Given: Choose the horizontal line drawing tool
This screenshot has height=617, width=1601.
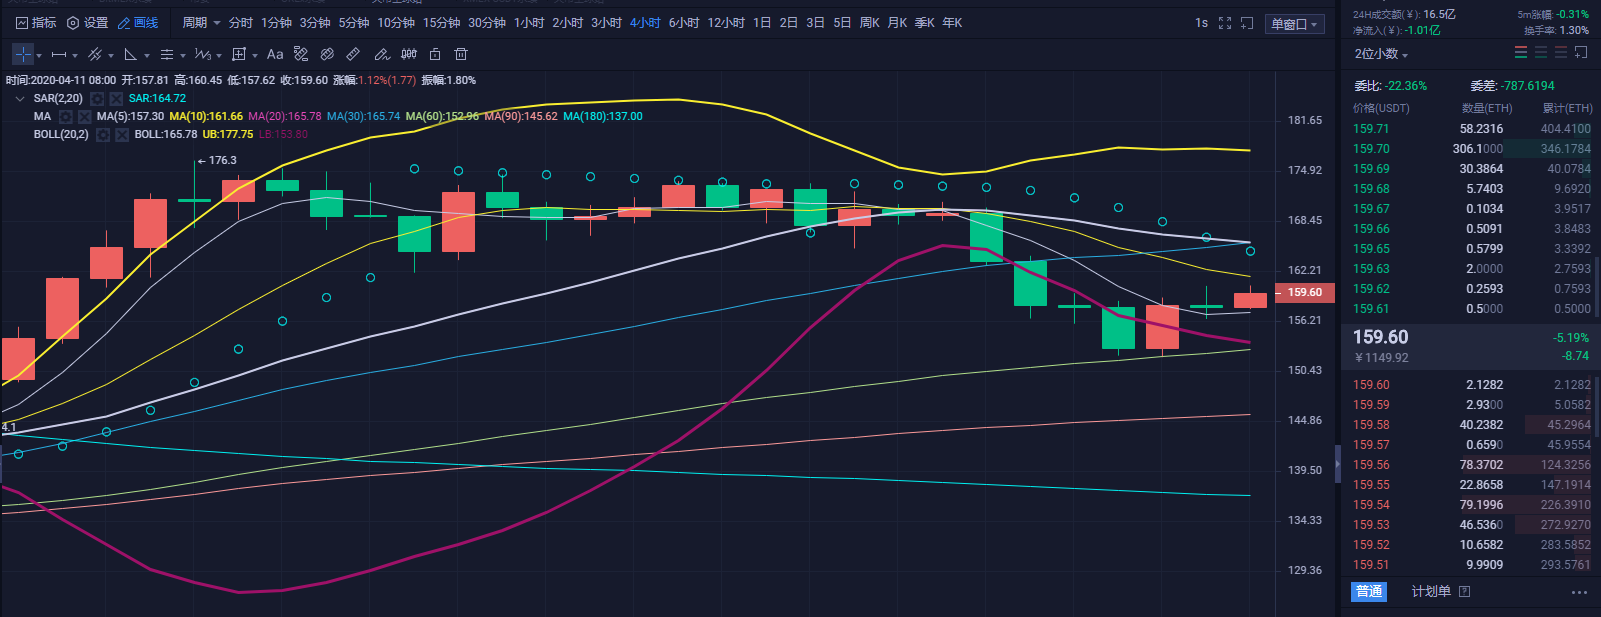Looking at the screenshot, I should point(59,54).
